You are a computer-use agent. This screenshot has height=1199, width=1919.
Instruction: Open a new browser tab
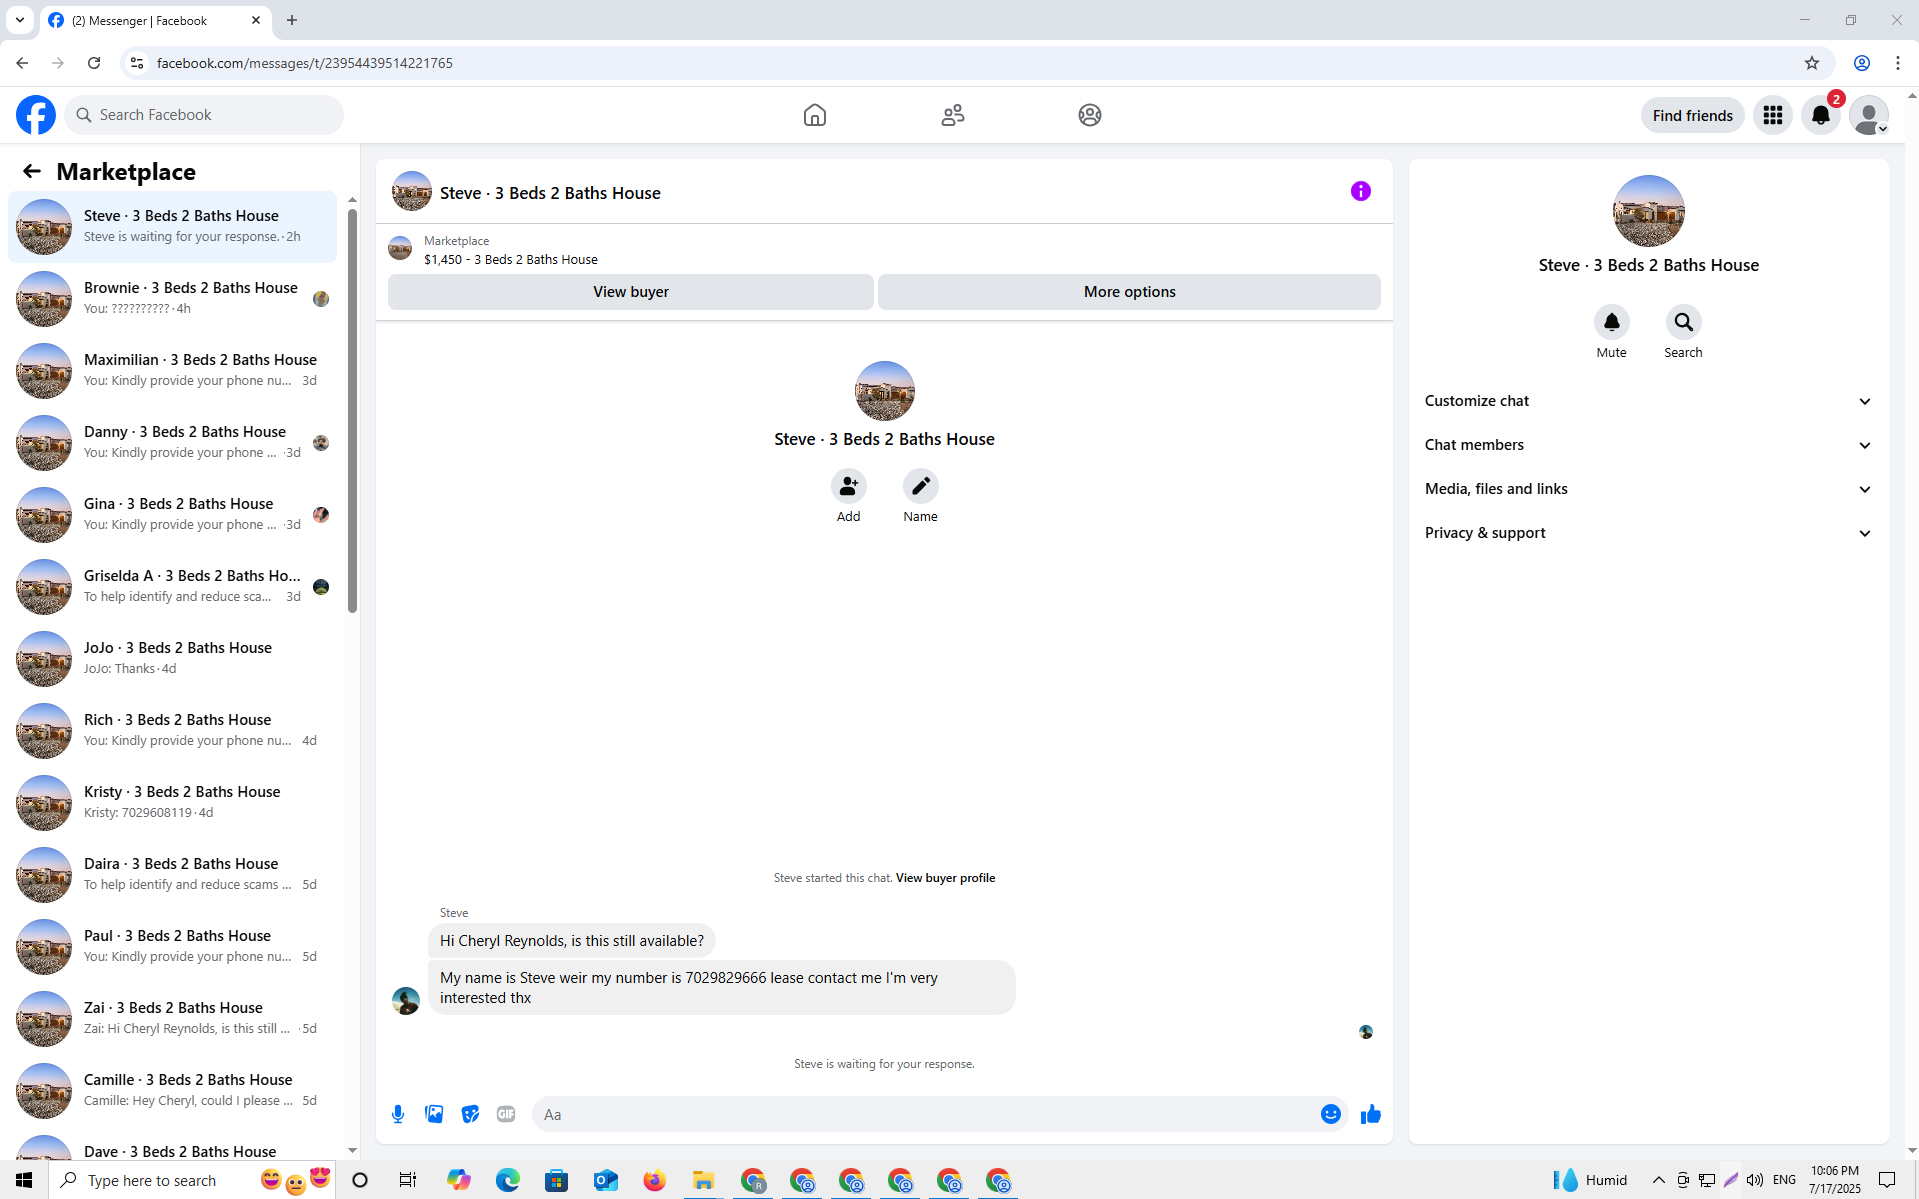pos(292,20)
